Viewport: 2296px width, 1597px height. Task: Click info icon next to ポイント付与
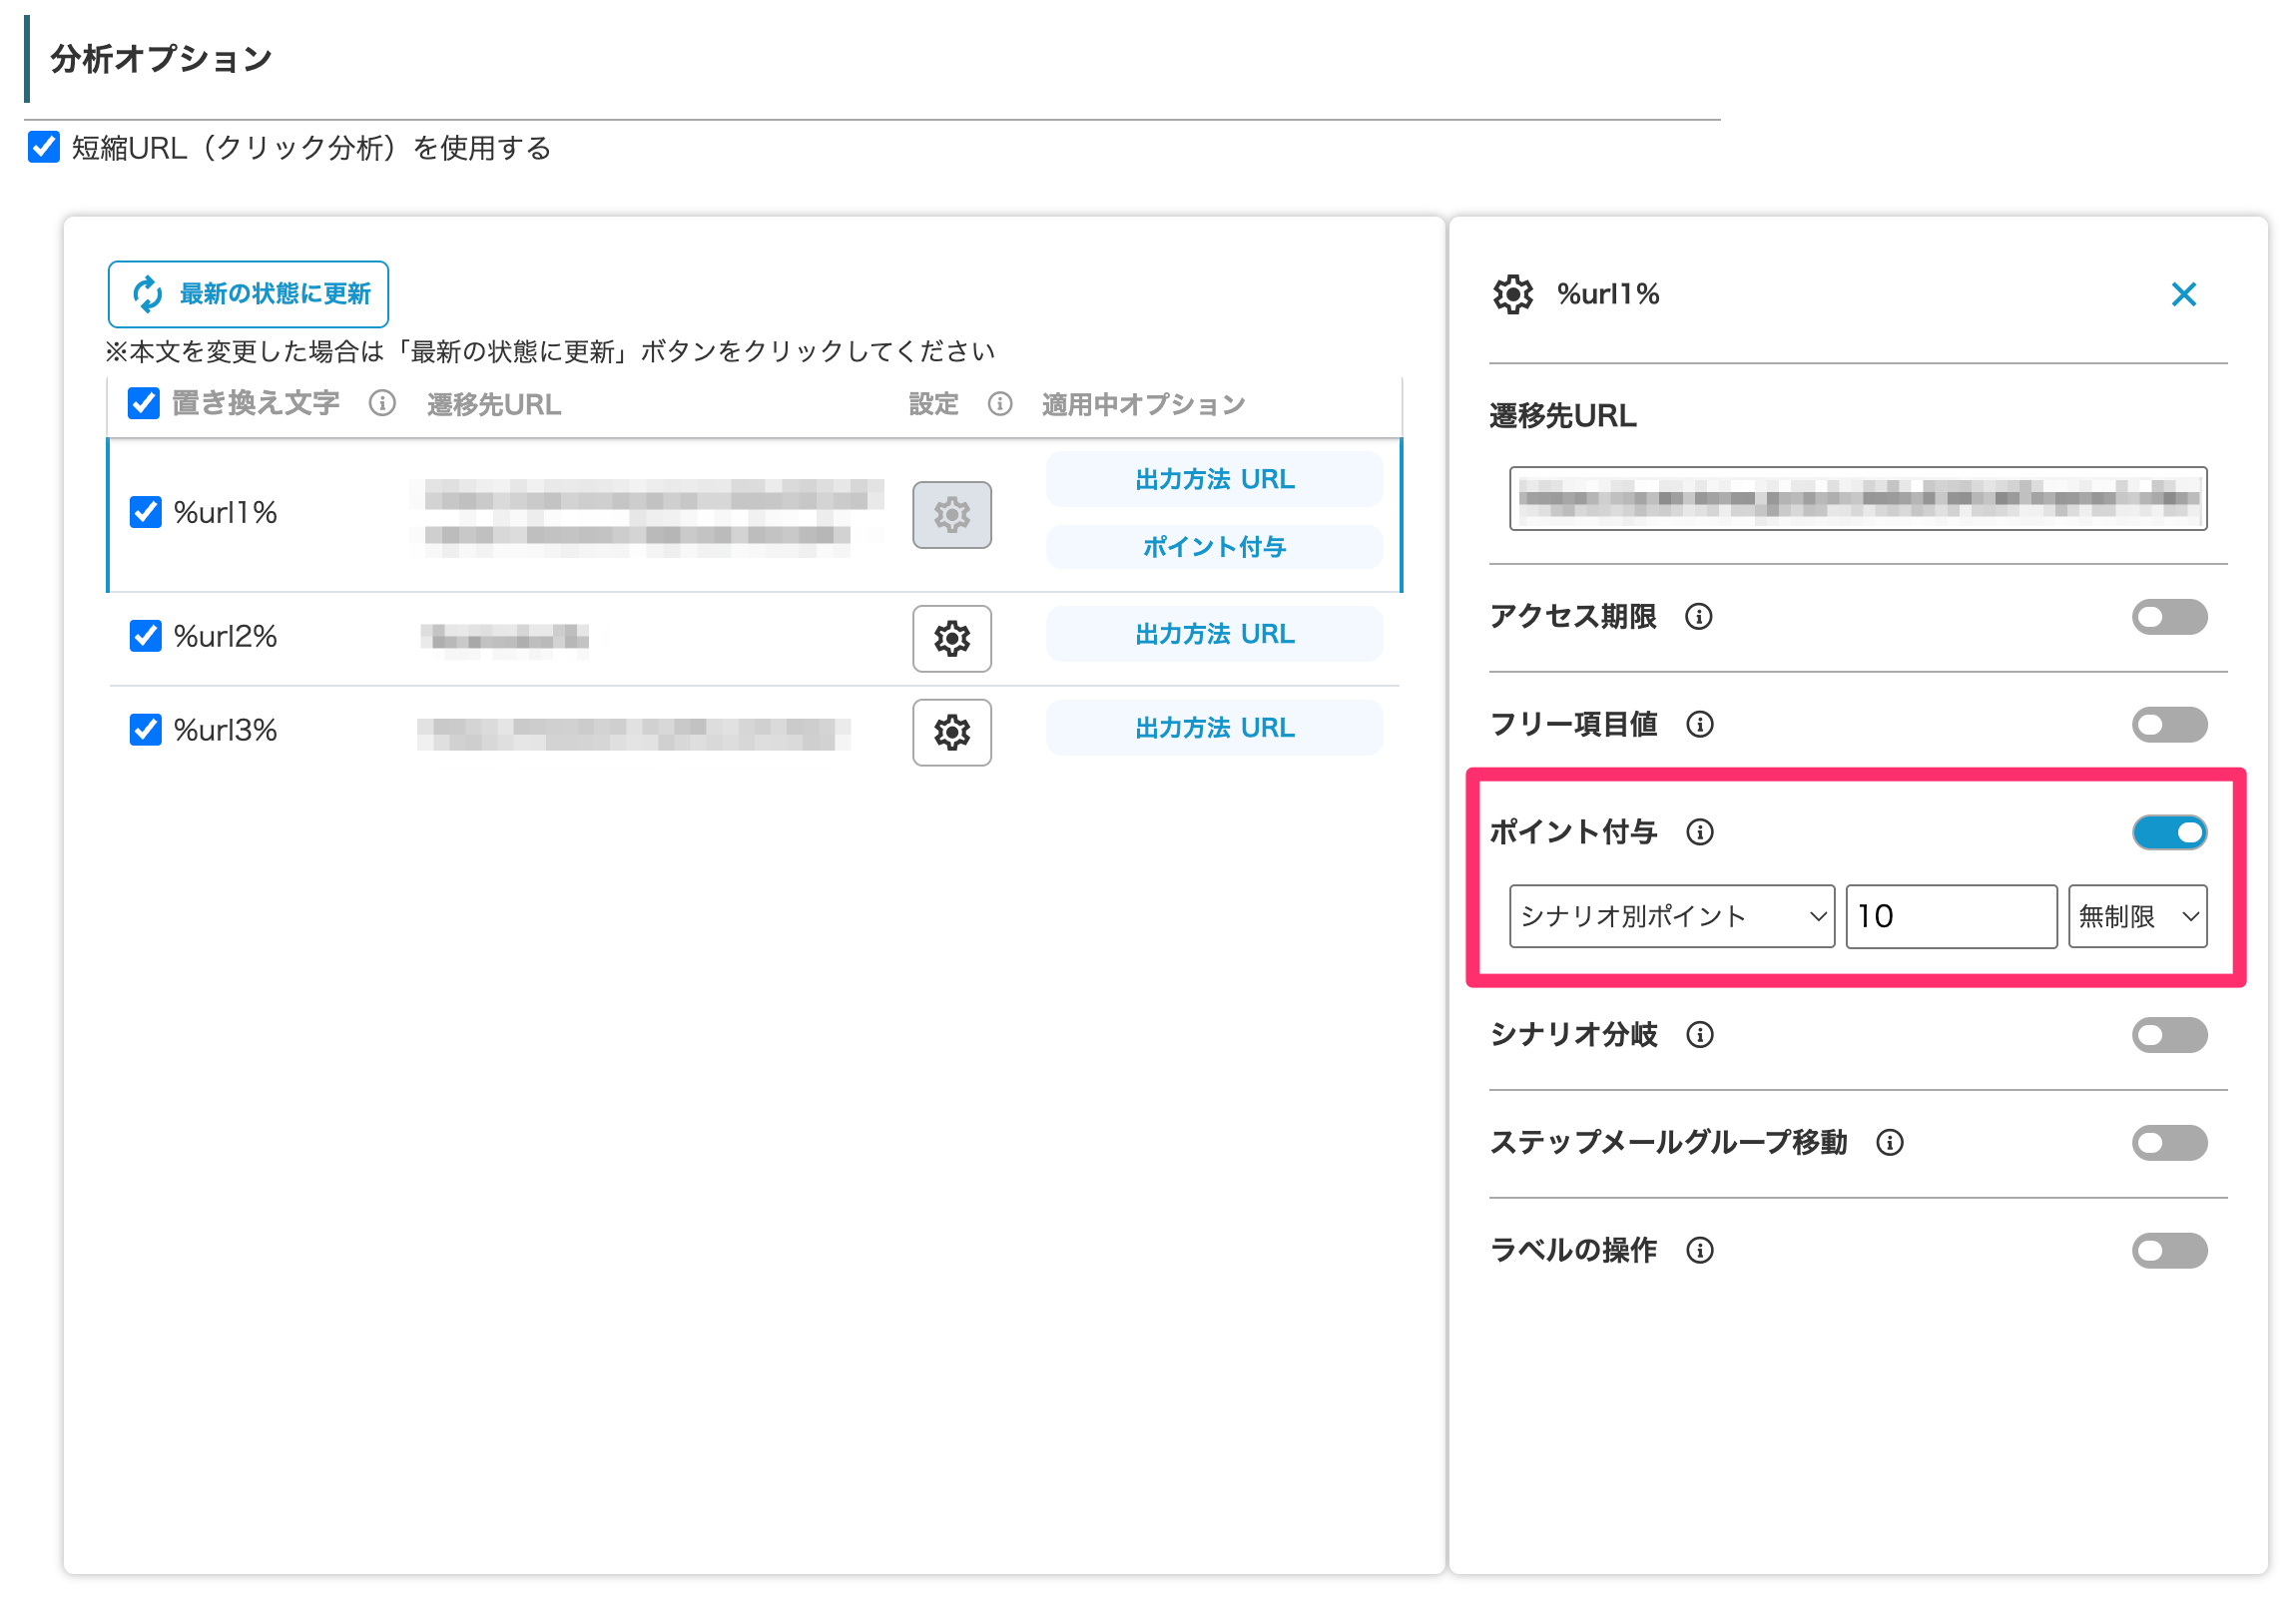point(1699,832)
